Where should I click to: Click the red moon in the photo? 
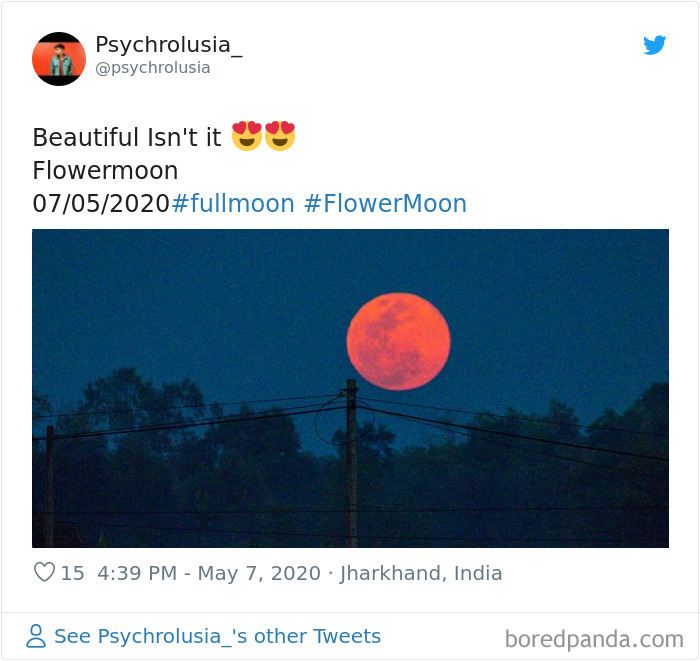(398, 341)
